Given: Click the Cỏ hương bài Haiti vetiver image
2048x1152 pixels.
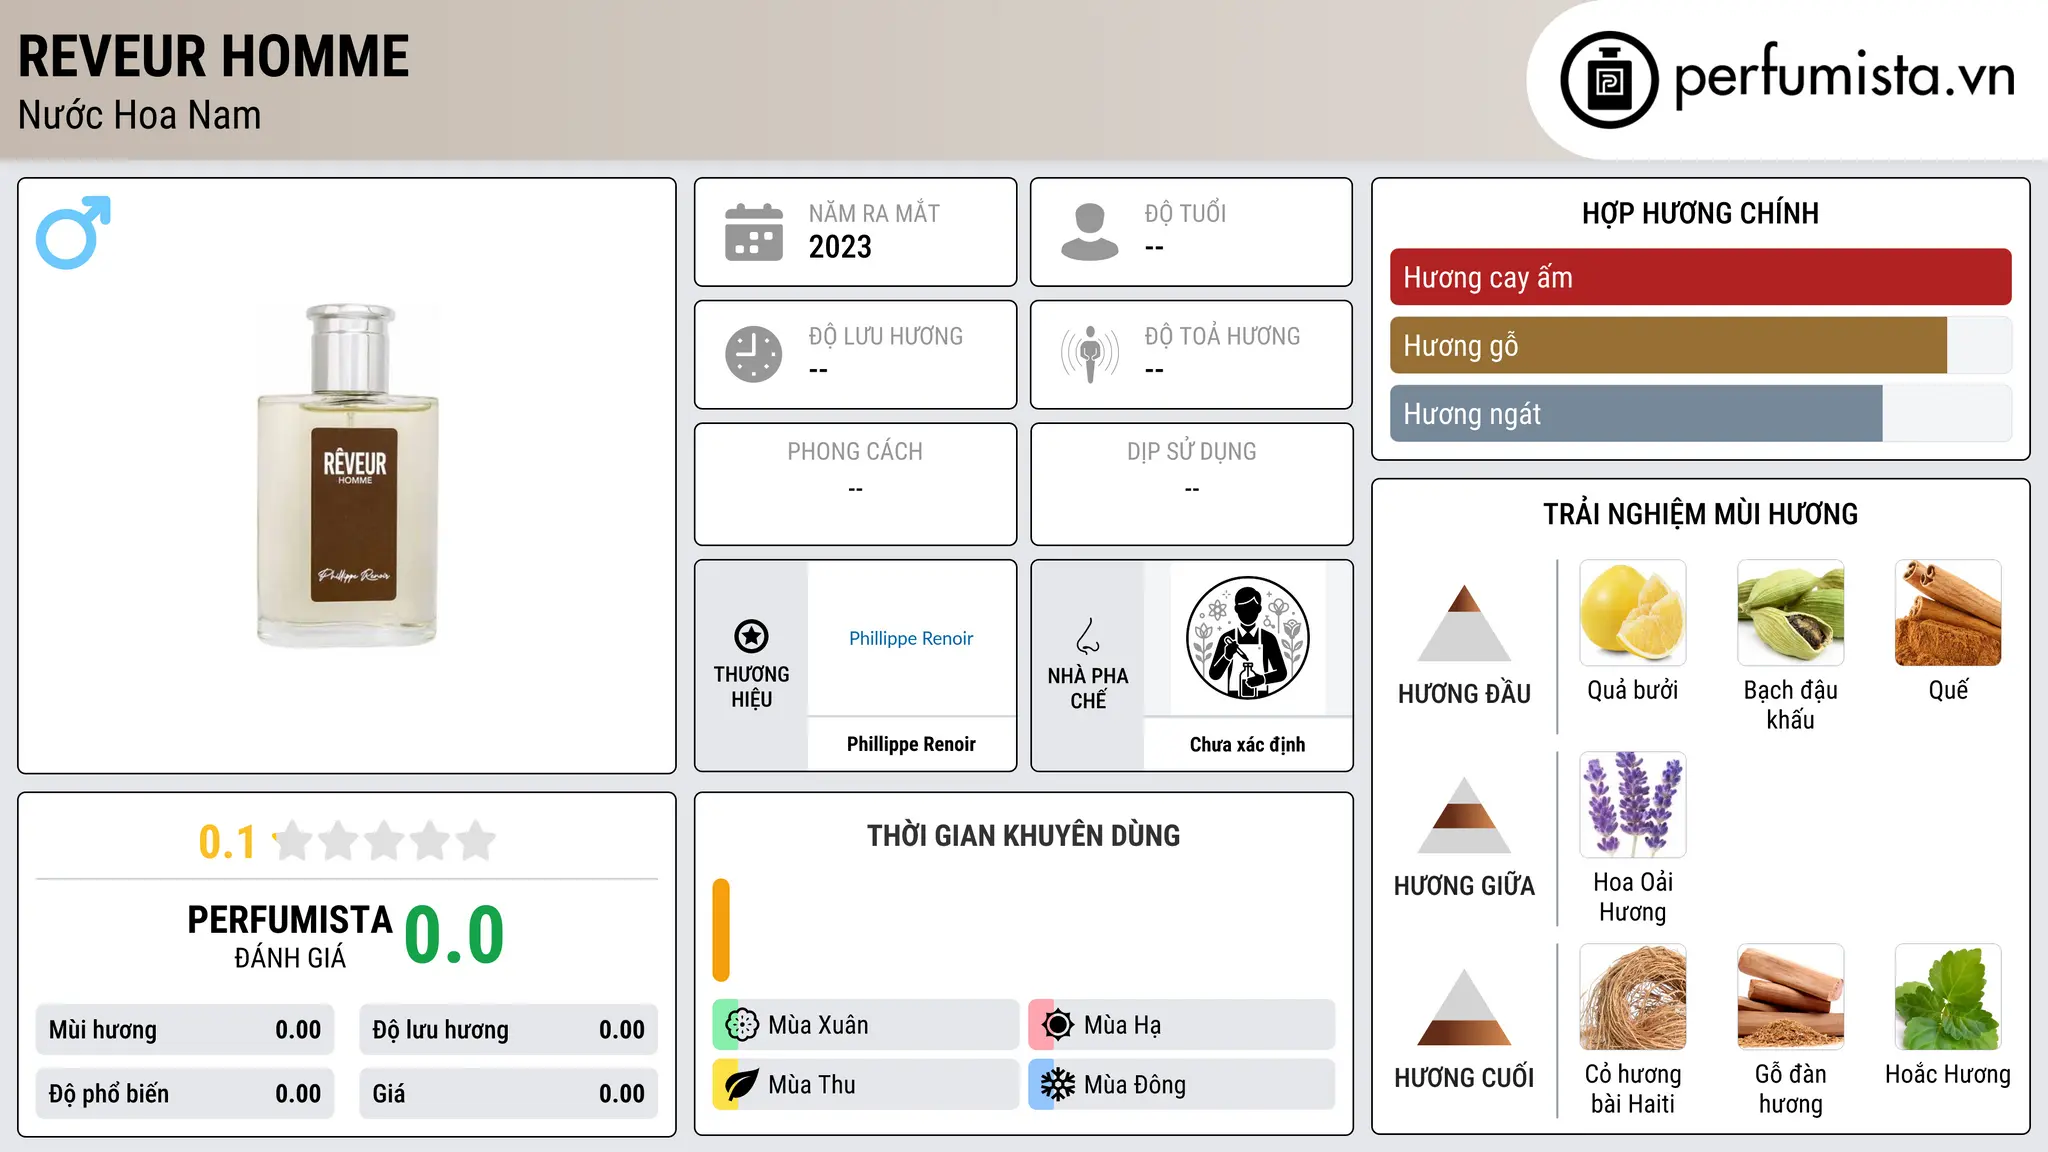Looking at the screenshot, I should tap(1633, 997).
